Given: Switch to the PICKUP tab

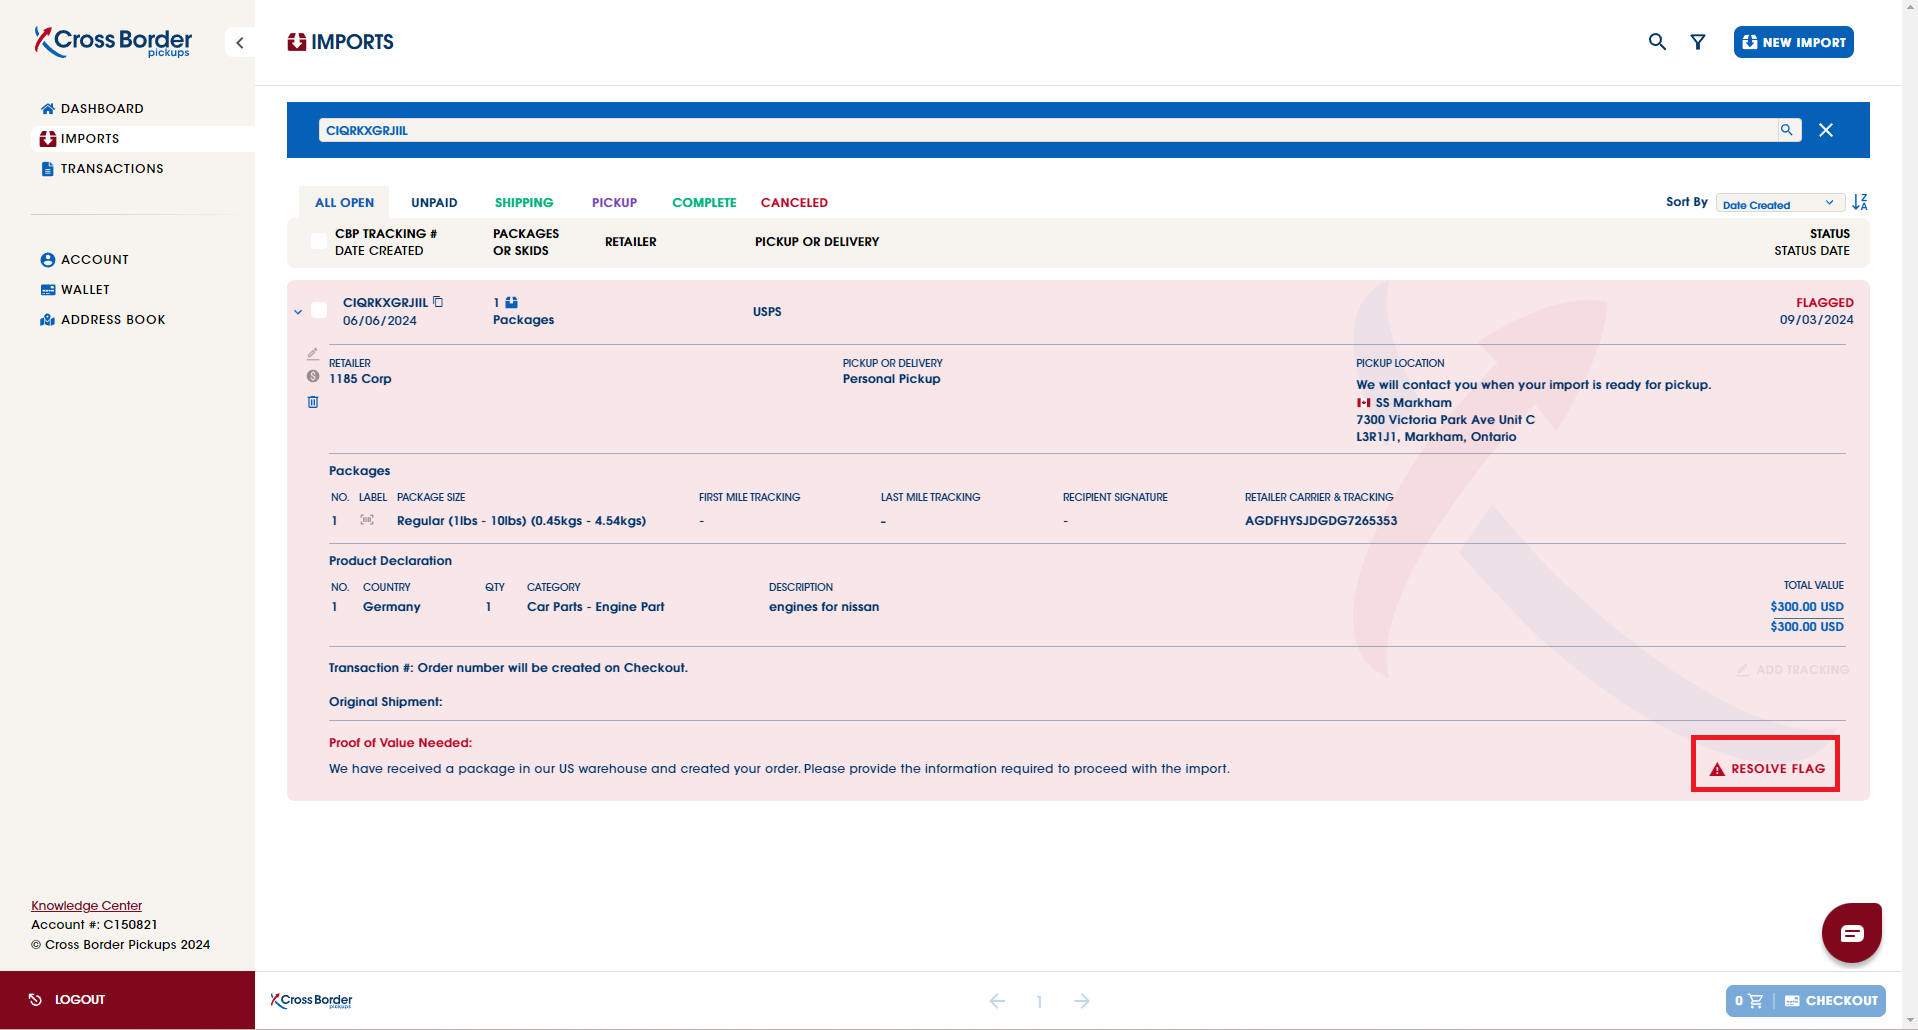Looking at the screenshot, I should click(614, 202).
